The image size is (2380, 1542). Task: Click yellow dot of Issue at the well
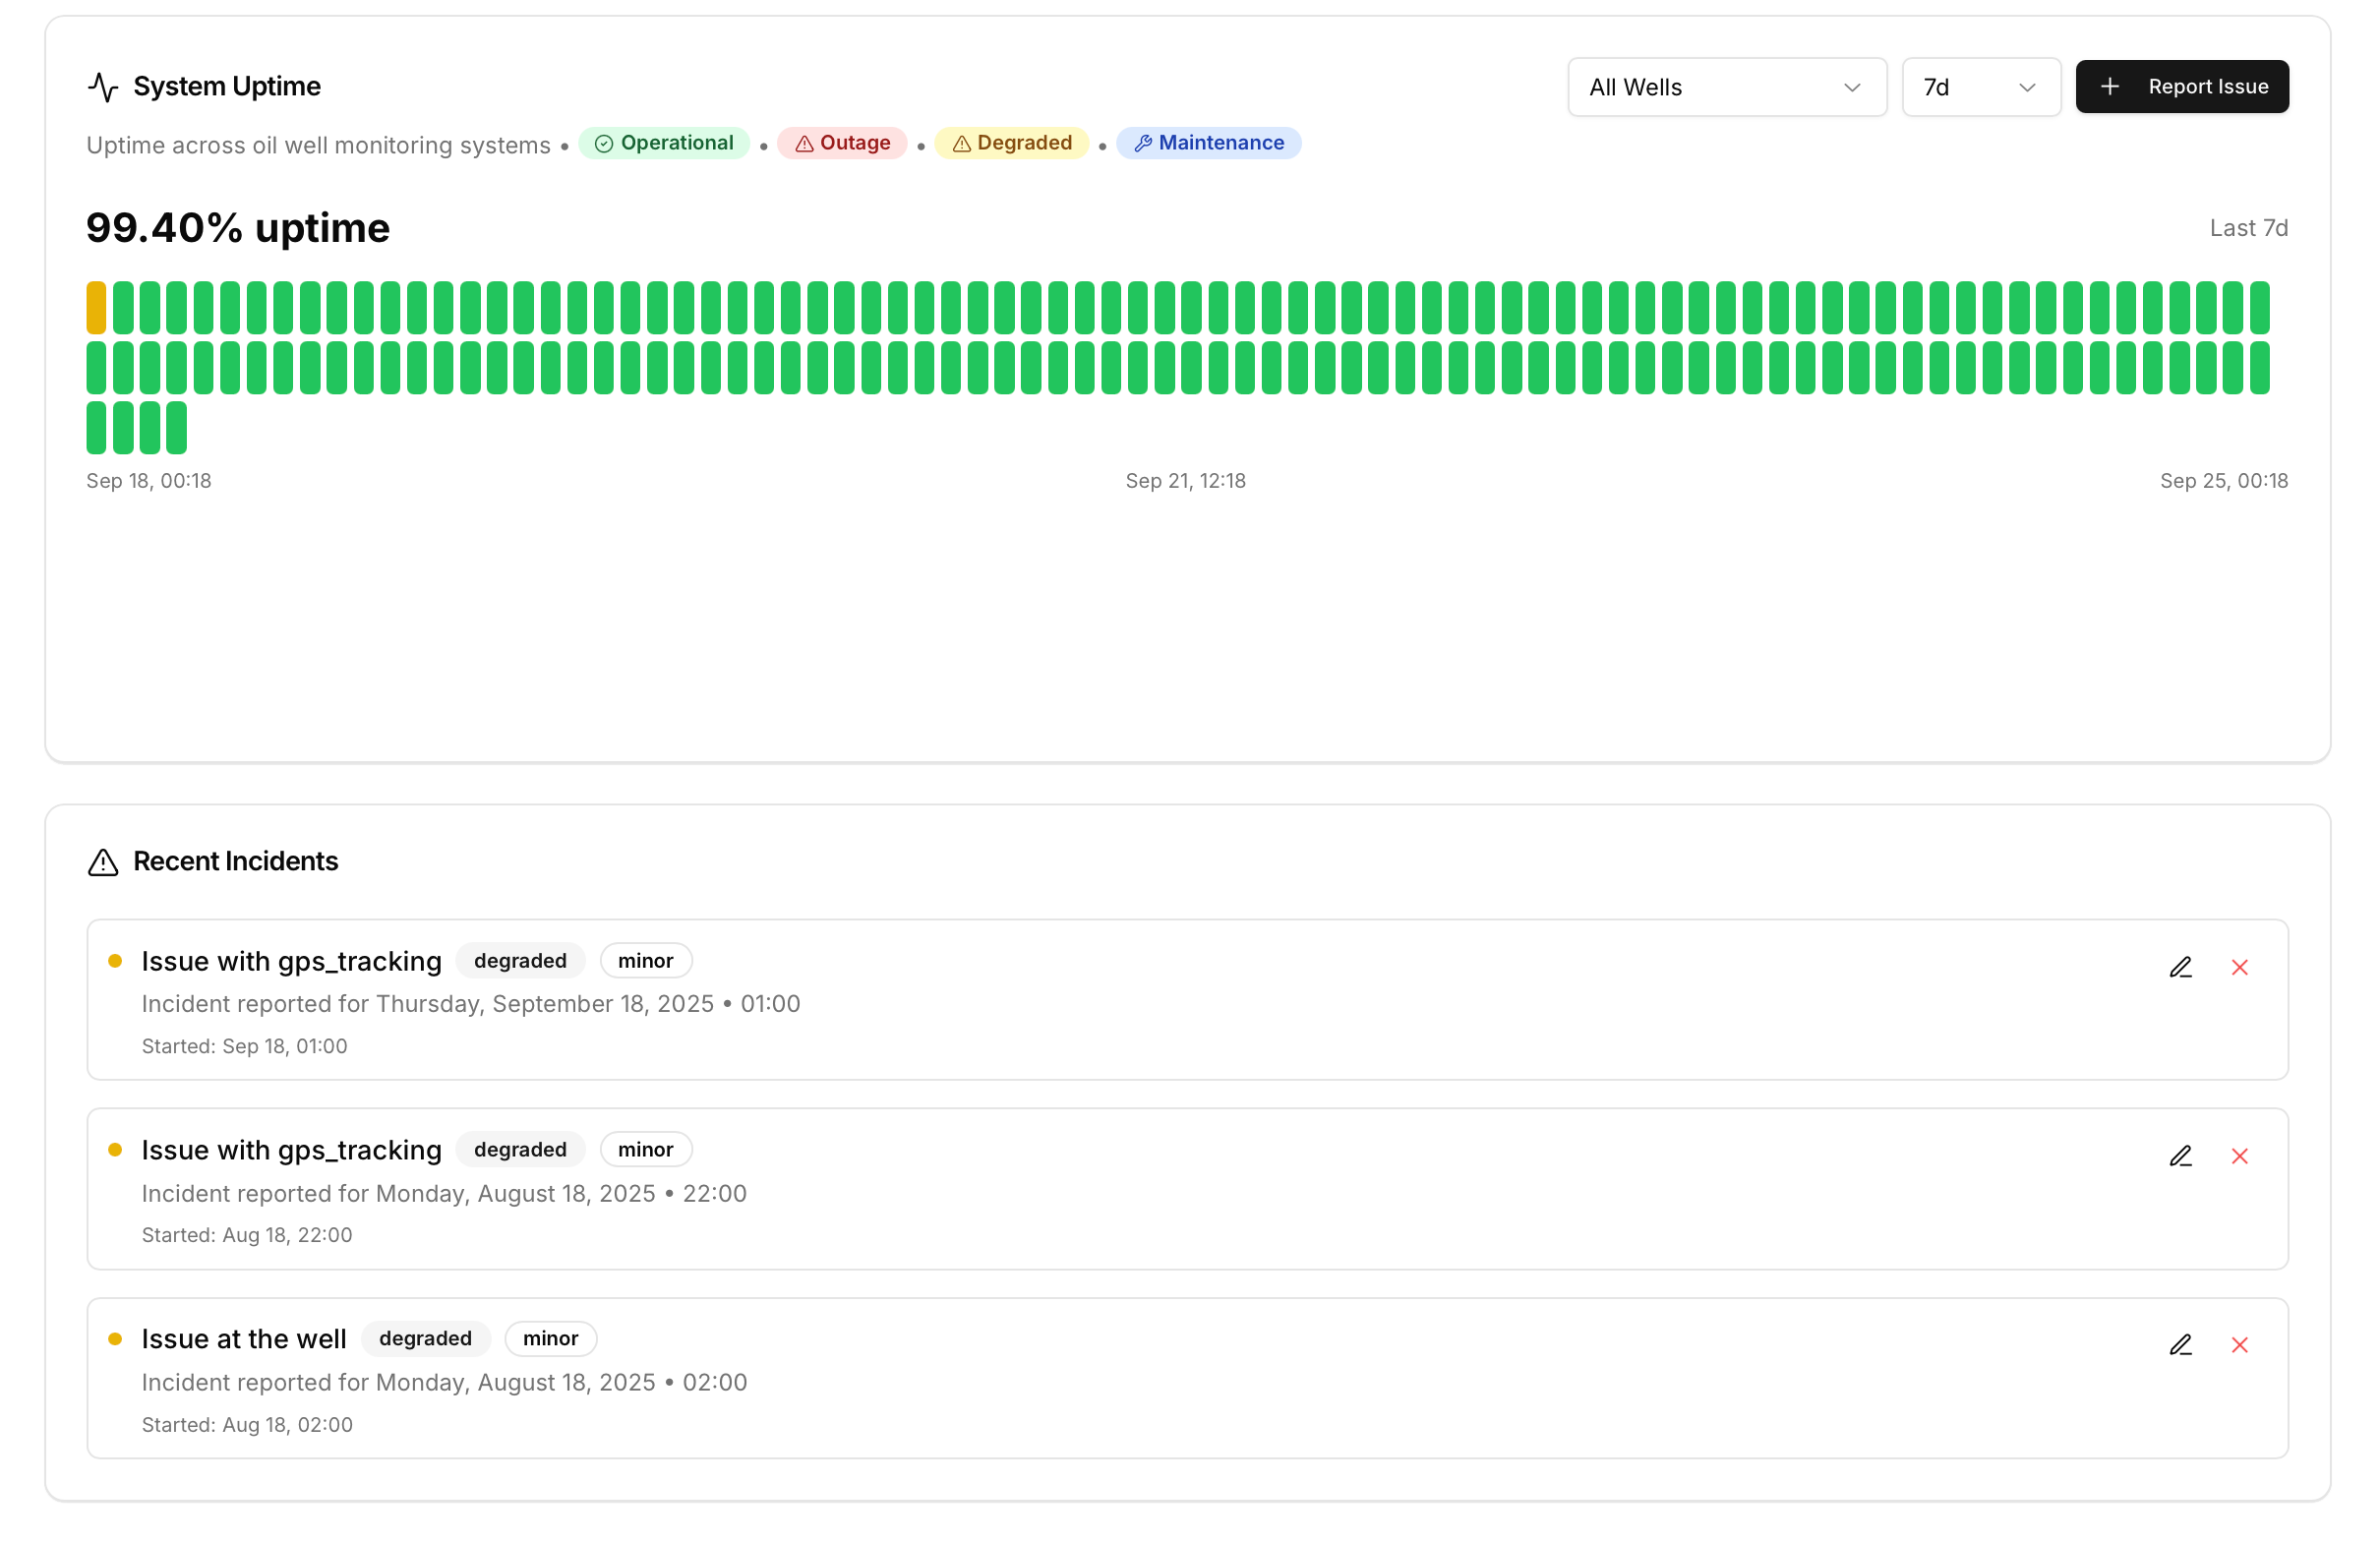115,1339
